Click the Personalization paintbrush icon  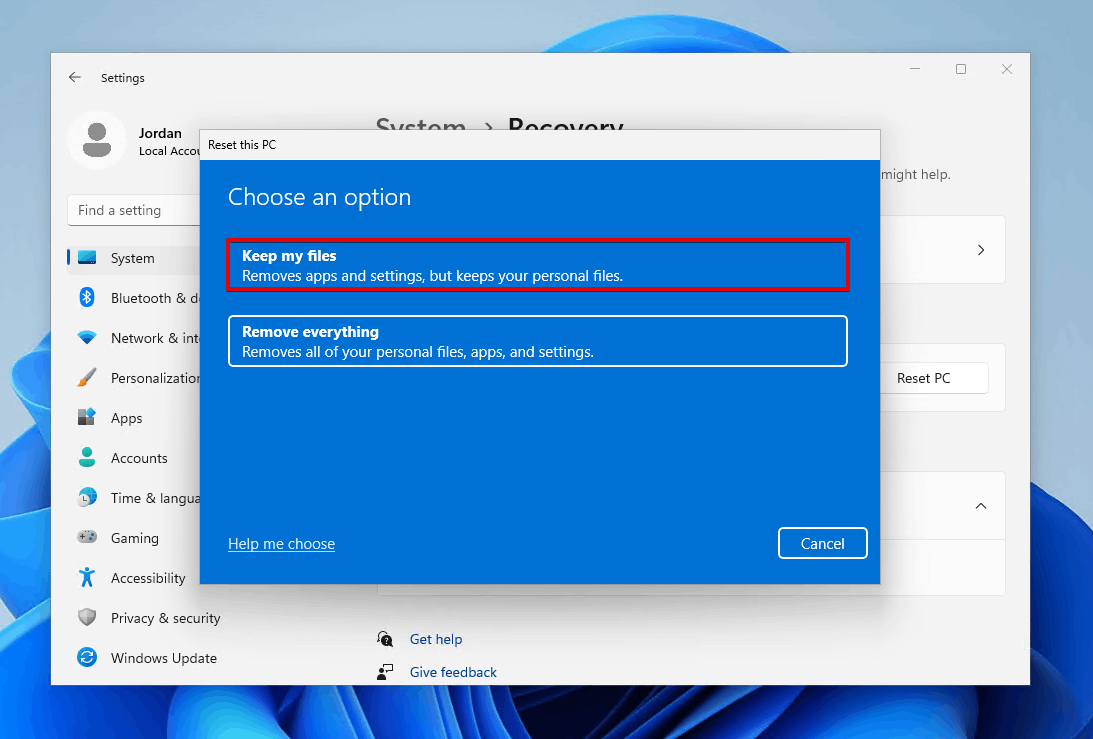(x=87, y=378)
